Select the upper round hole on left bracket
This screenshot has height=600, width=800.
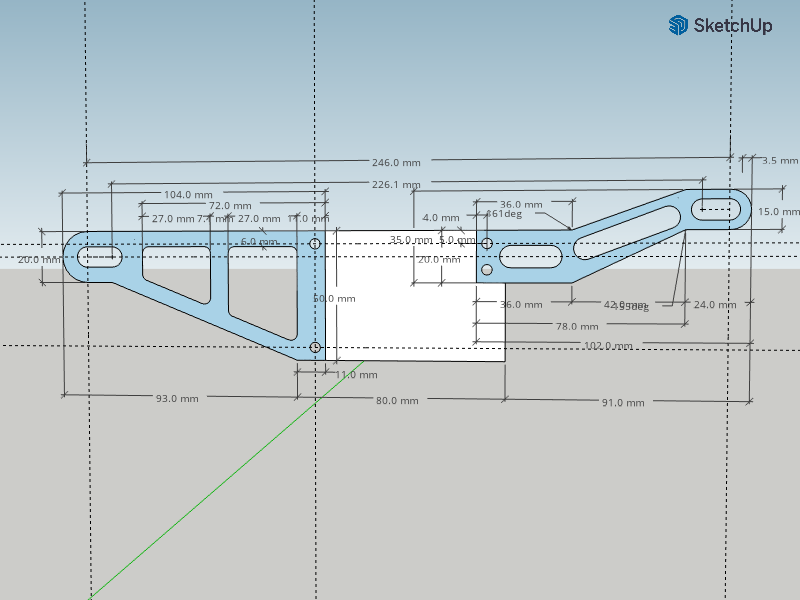pos(315,243)
